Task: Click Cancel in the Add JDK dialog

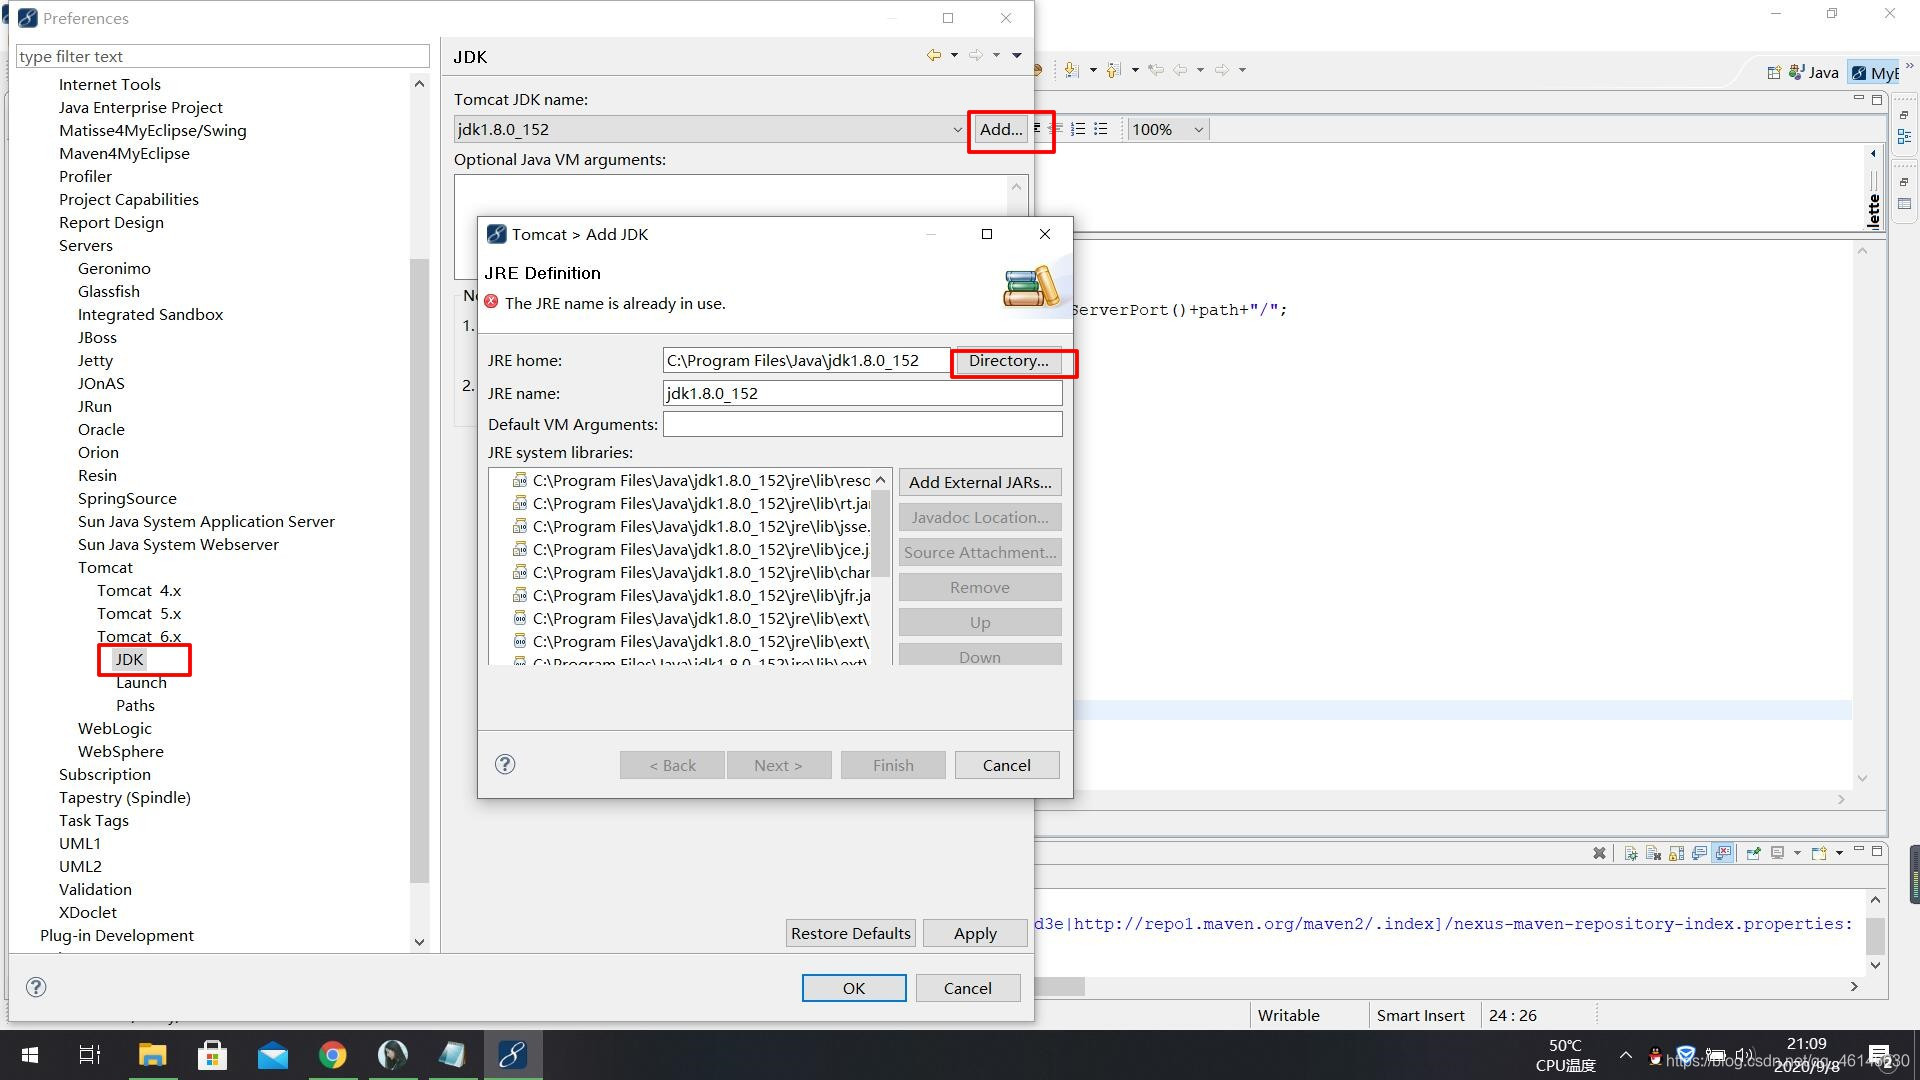Action: (1007, 765)
